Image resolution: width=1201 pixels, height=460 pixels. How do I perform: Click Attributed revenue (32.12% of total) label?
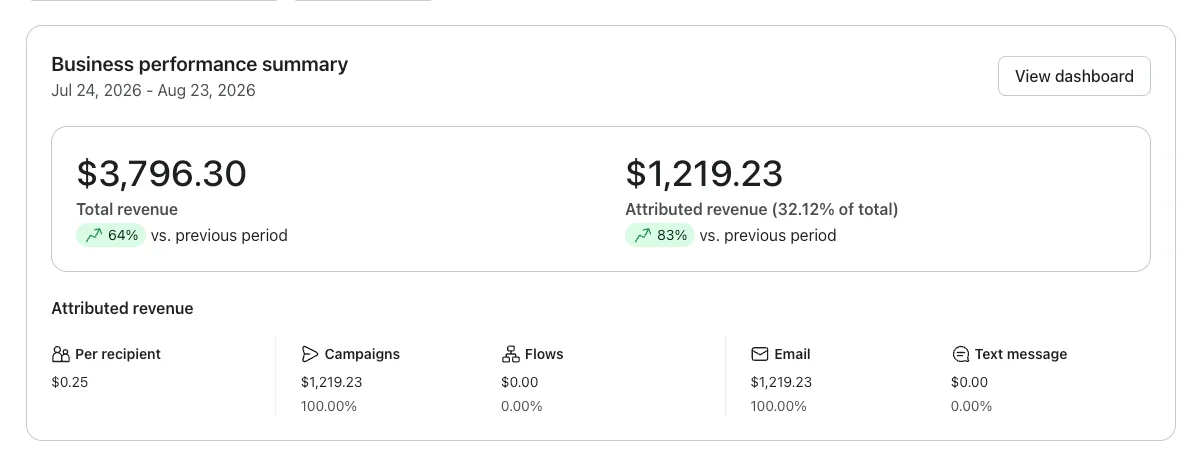[x=762, y=210]
